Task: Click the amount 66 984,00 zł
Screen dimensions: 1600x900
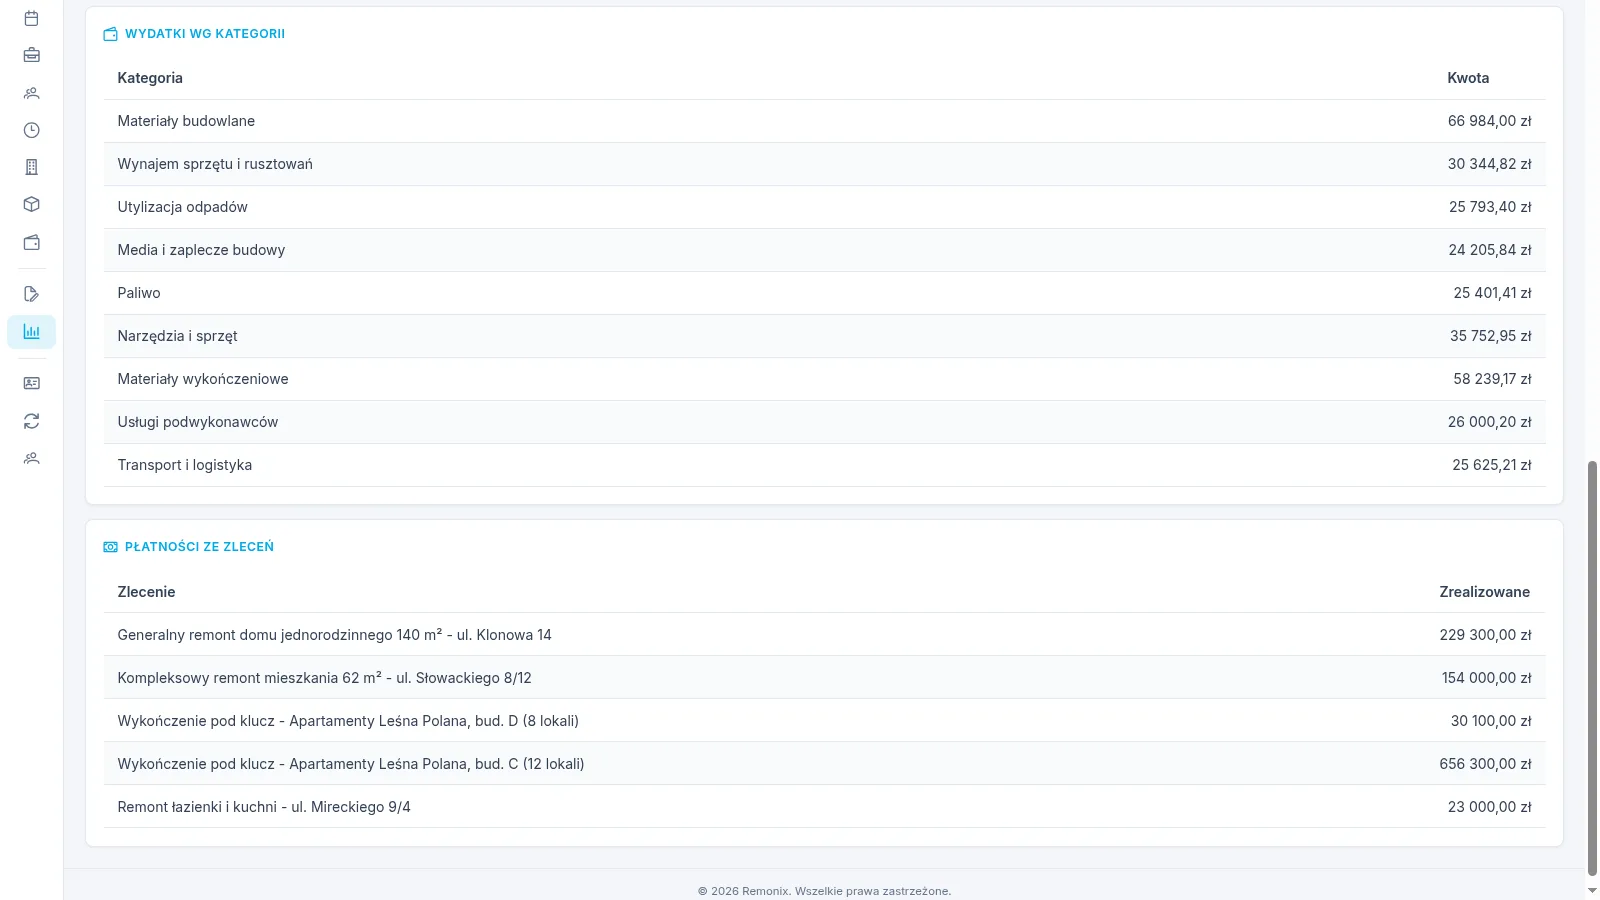Action: pos(1489,121)
